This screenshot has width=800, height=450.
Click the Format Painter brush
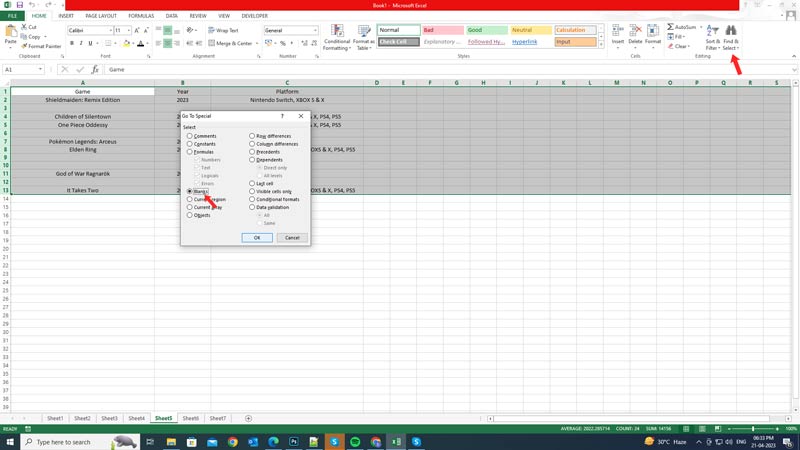(x=24, y=46)
